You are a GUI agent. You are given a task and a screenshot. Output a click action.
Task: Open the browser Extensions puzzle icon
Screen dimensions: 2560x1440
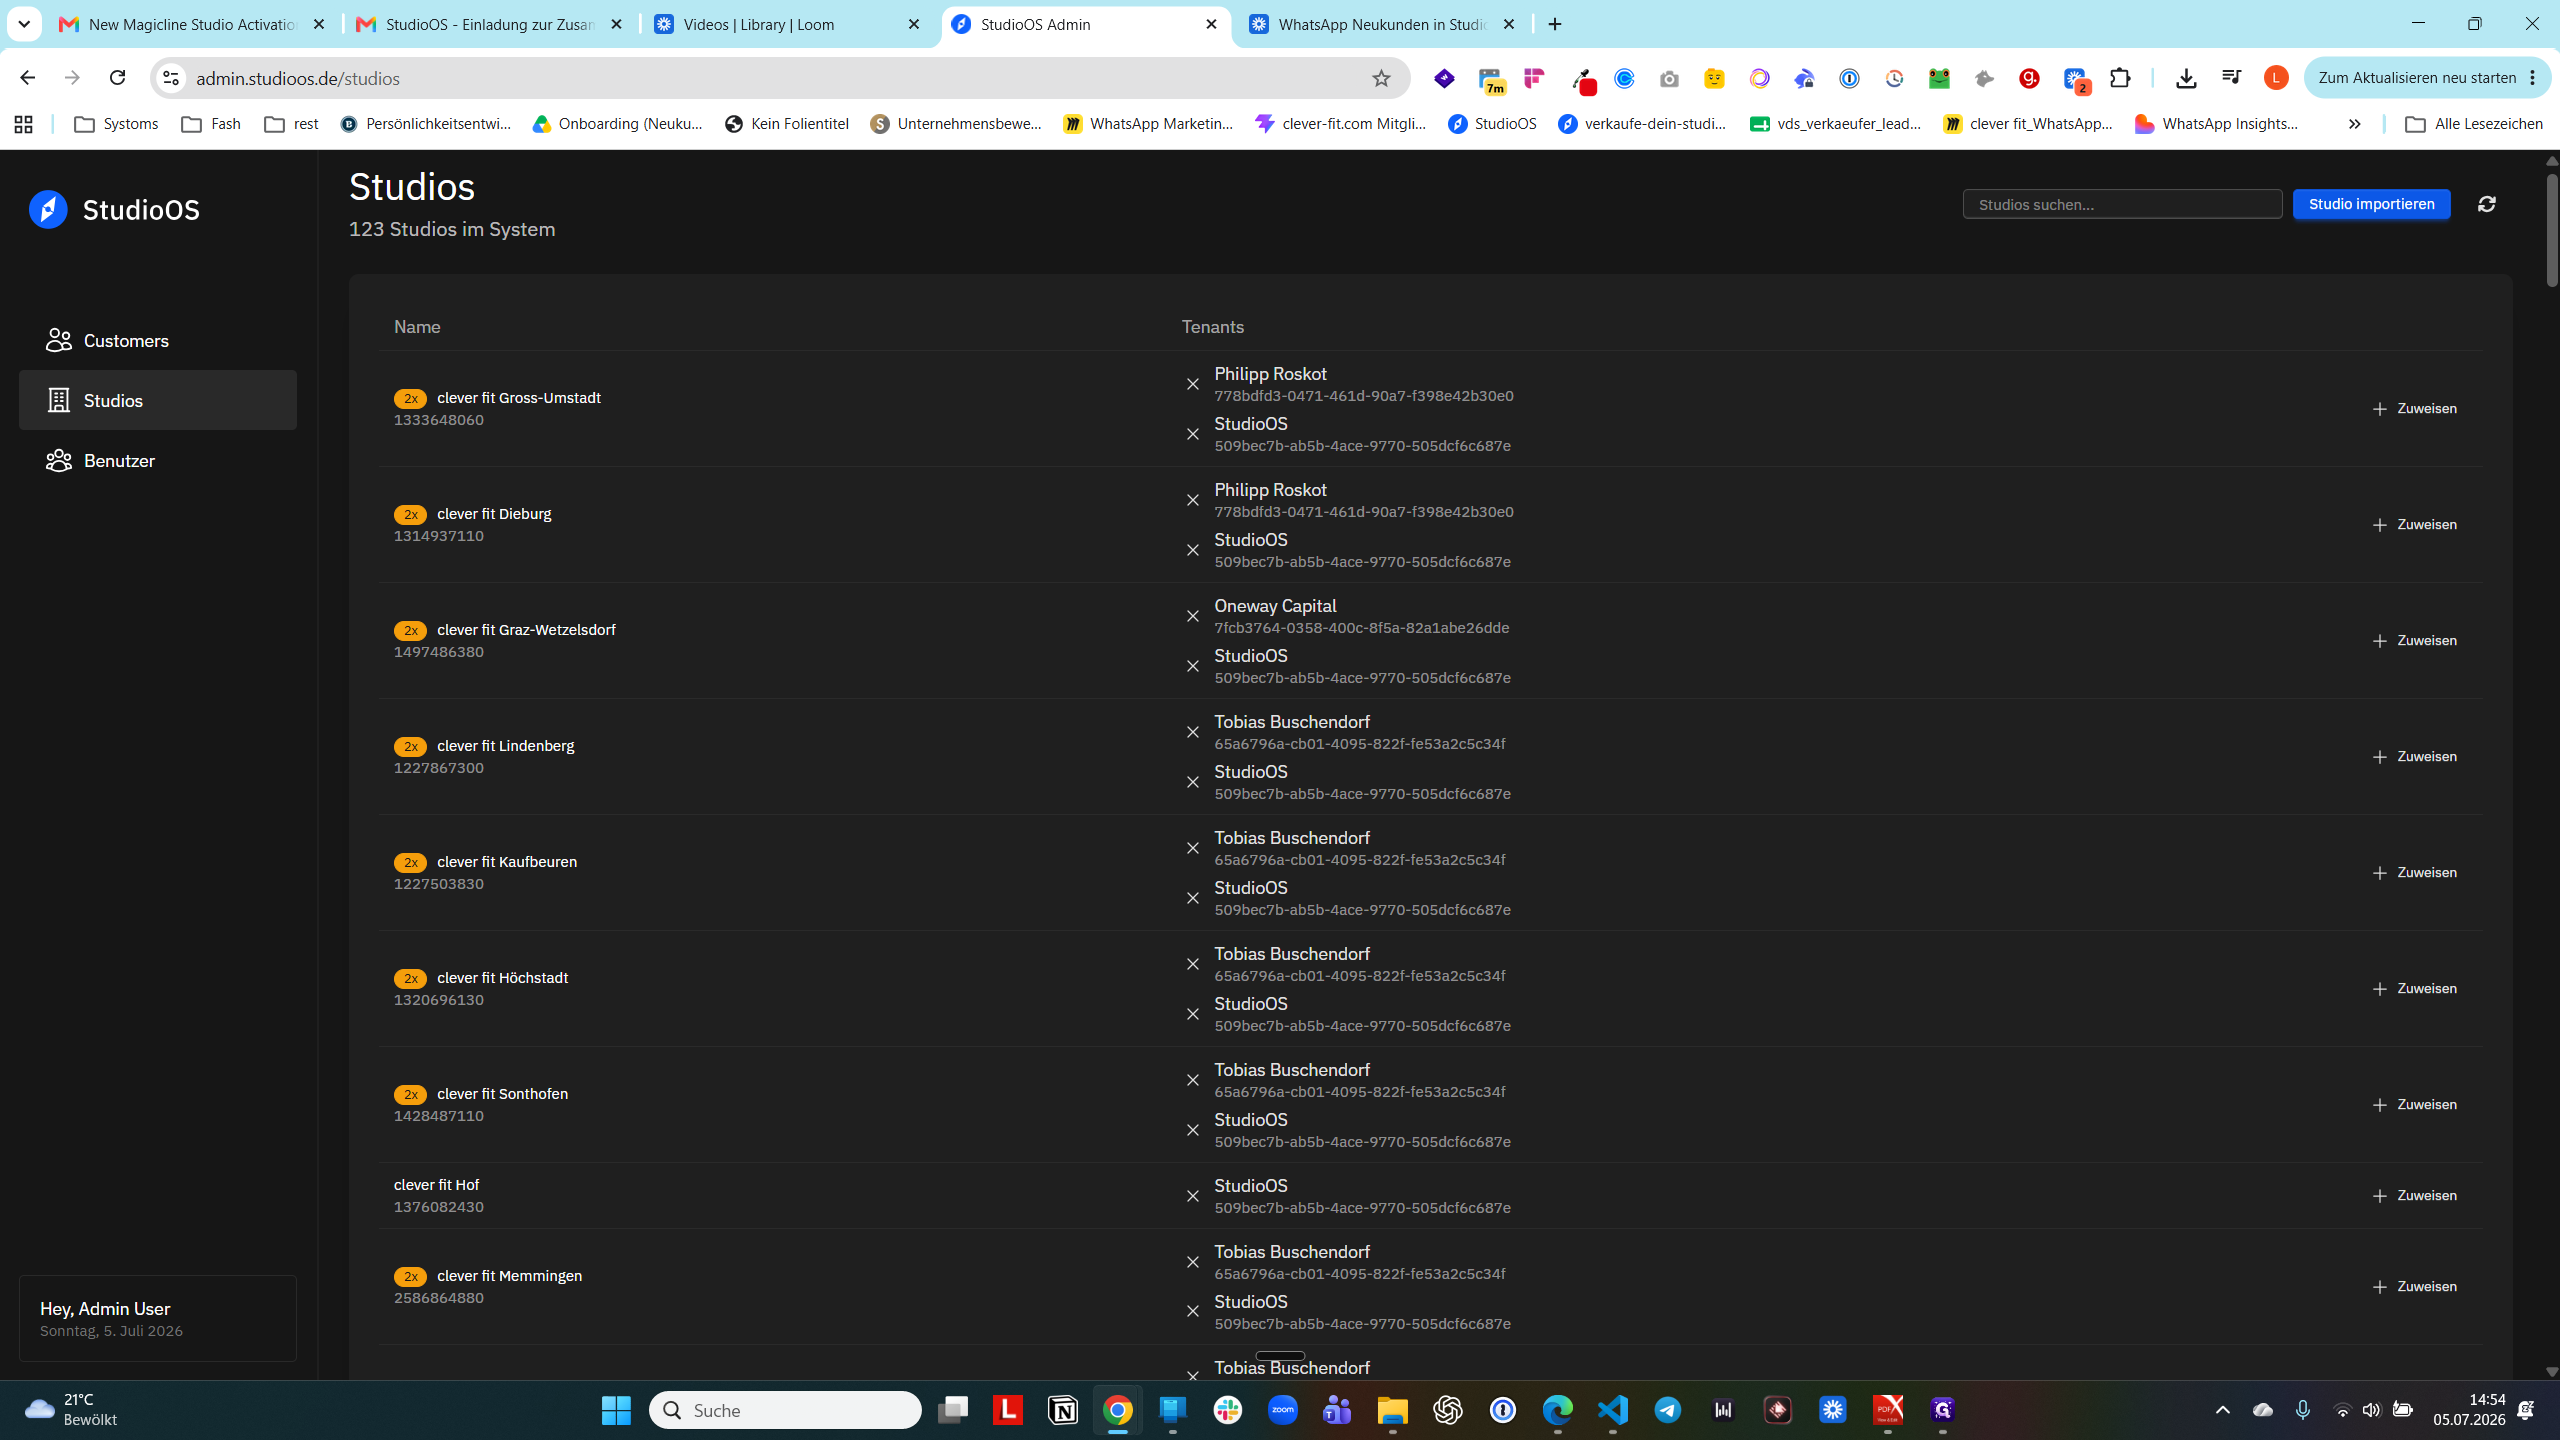tap(2119, 78)
